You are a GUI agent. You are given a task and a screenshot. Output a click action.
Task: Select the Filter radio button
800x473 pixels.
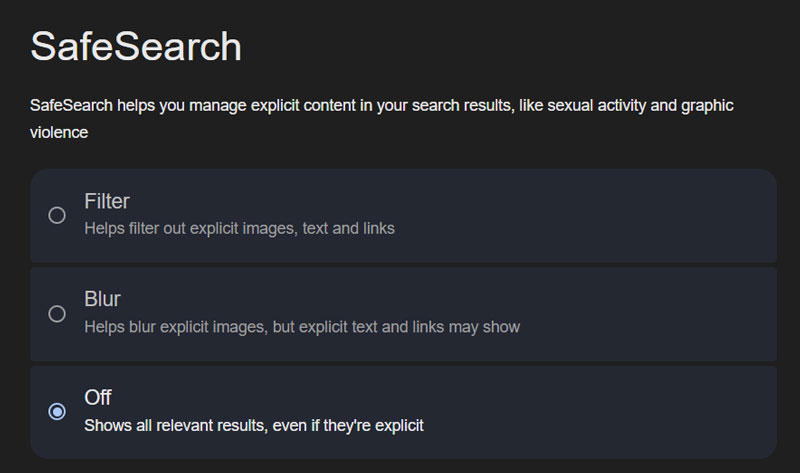click(57, 215)
